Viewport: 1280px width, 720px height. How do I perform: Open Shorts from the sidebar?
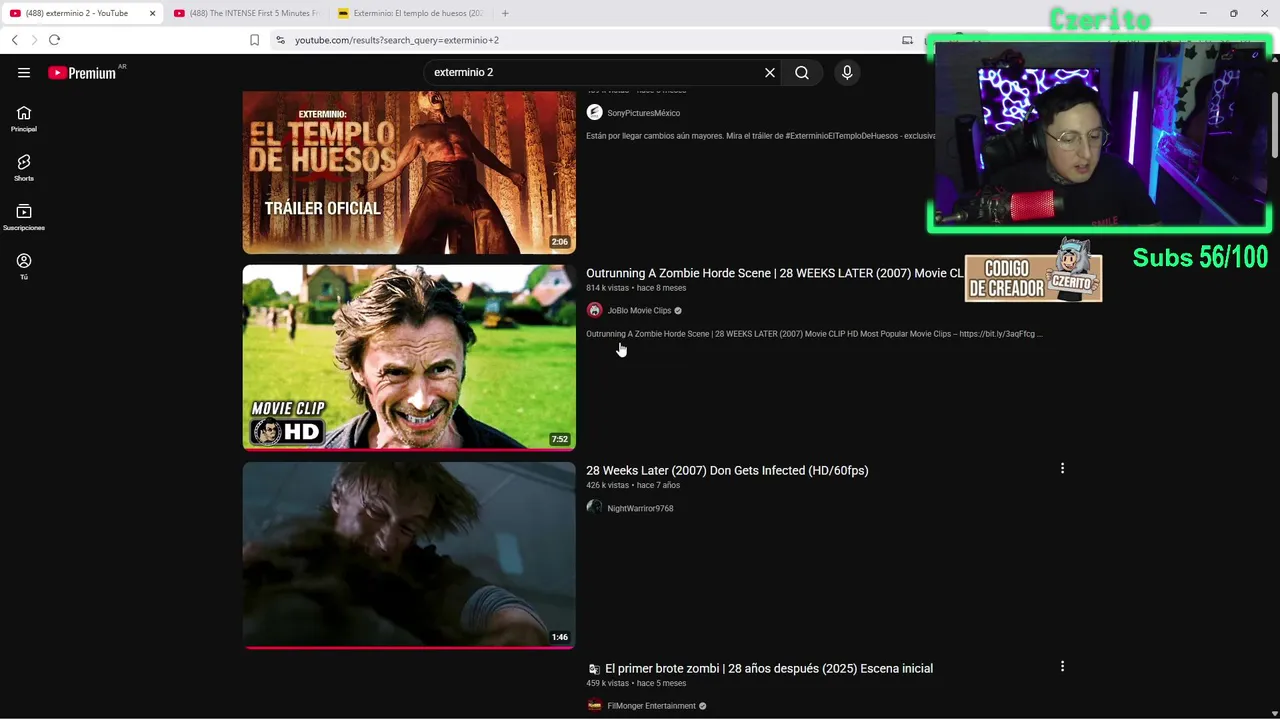[24, 168]
